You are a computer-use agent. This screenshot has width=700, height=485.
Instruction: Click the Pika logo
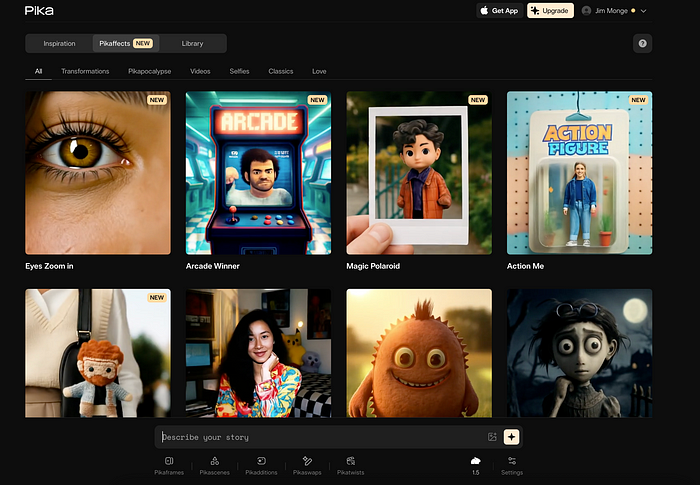pos(39,11)
